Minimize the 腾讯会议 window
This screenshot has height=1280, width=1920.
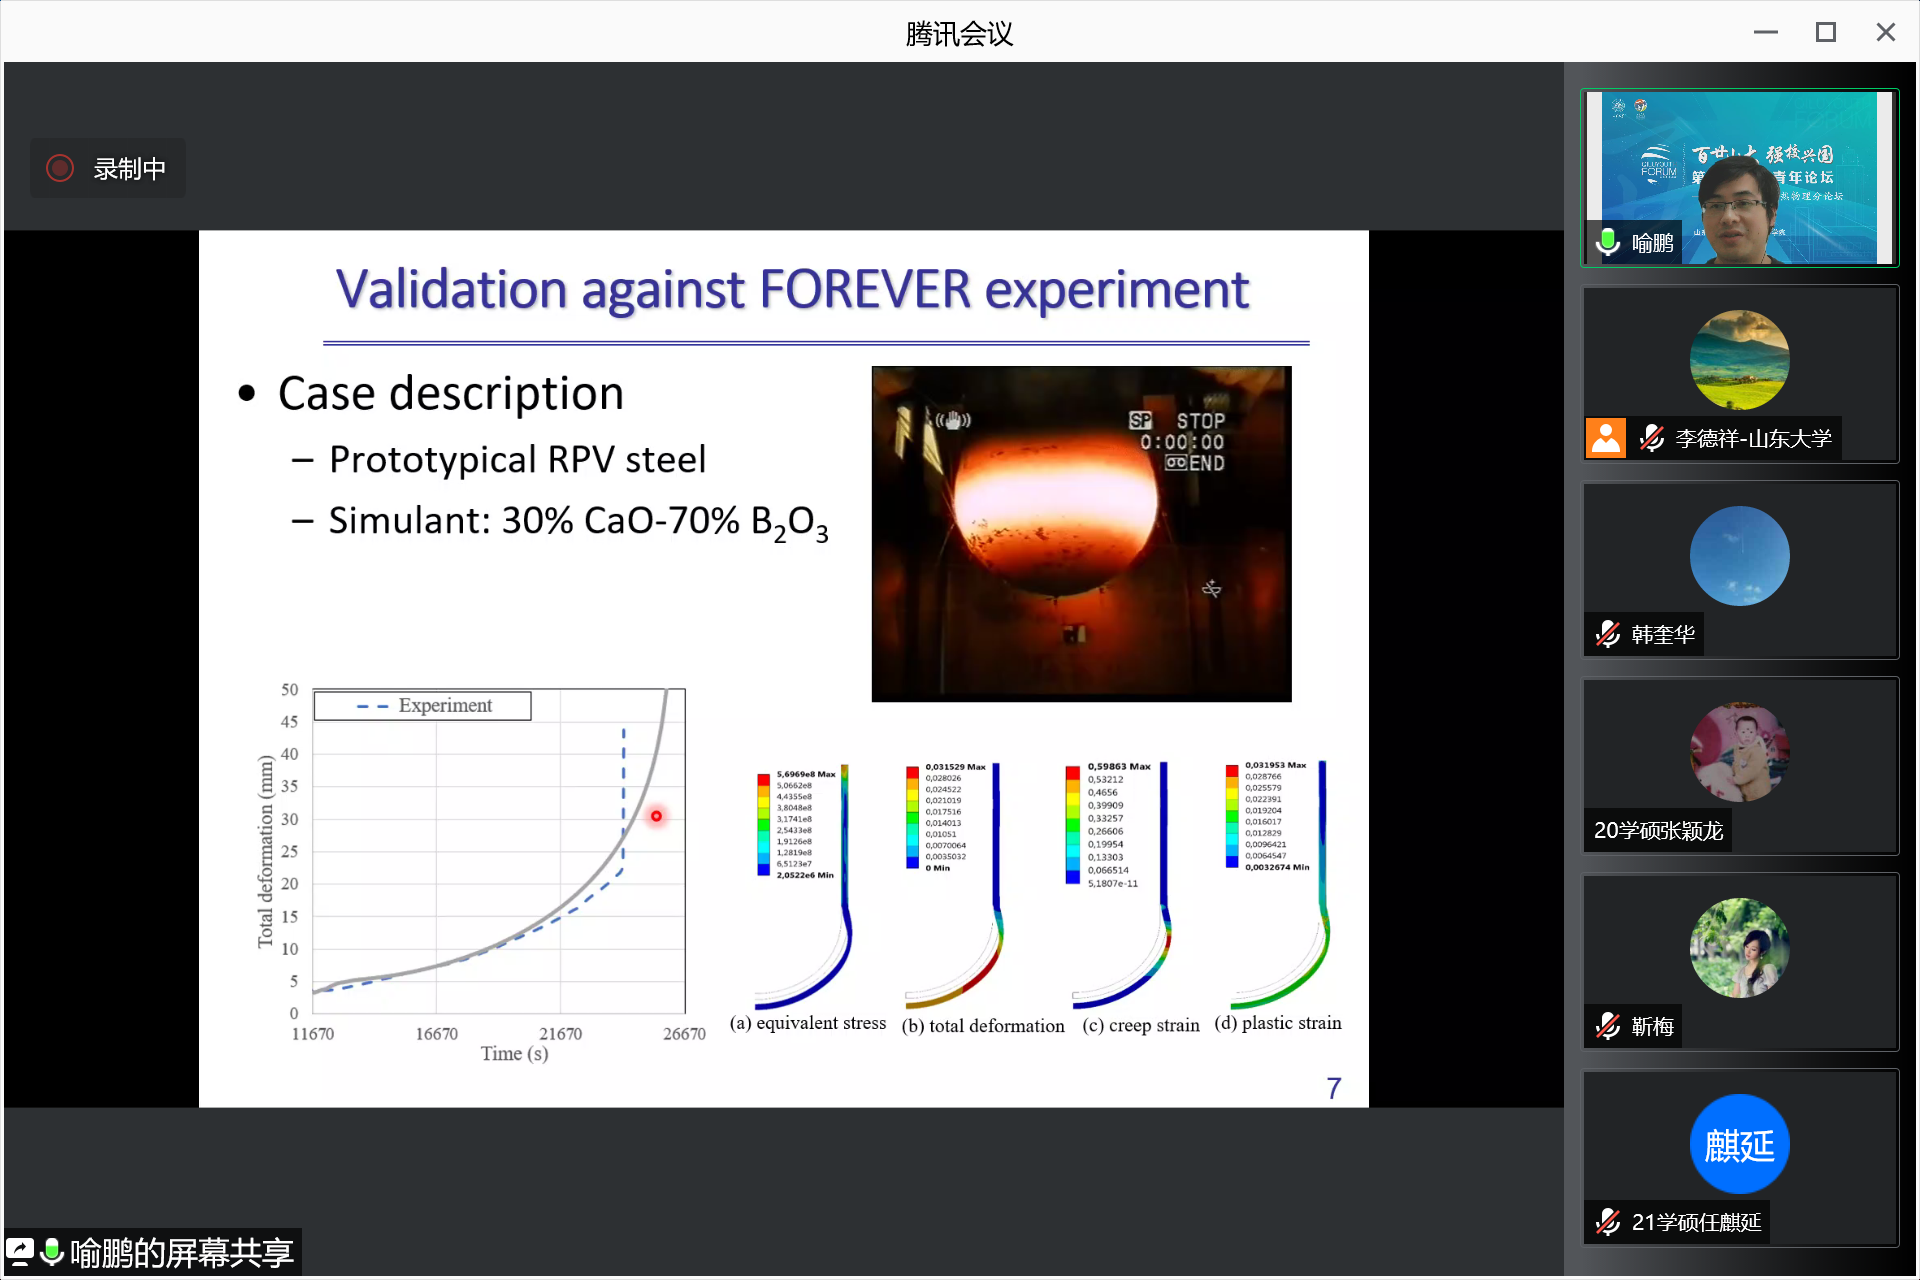coord(1766,33)
